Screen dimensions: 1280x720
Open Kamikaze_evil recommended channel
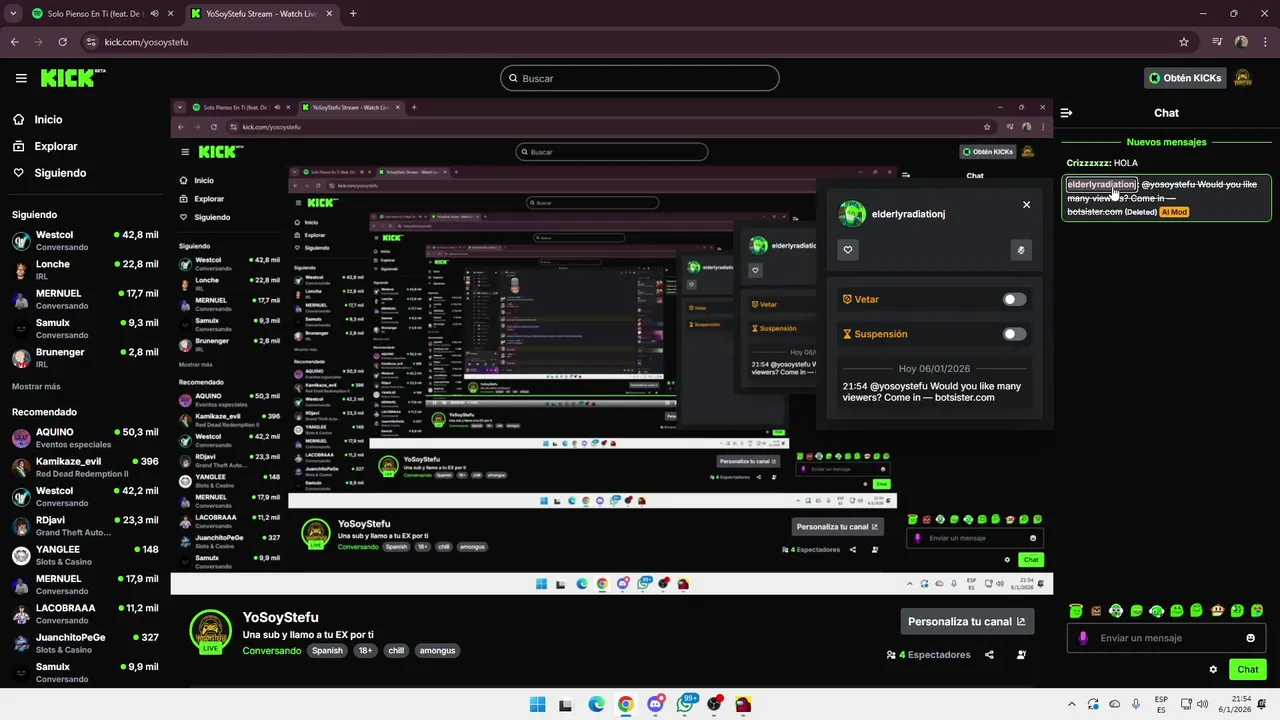pos(85,467)
